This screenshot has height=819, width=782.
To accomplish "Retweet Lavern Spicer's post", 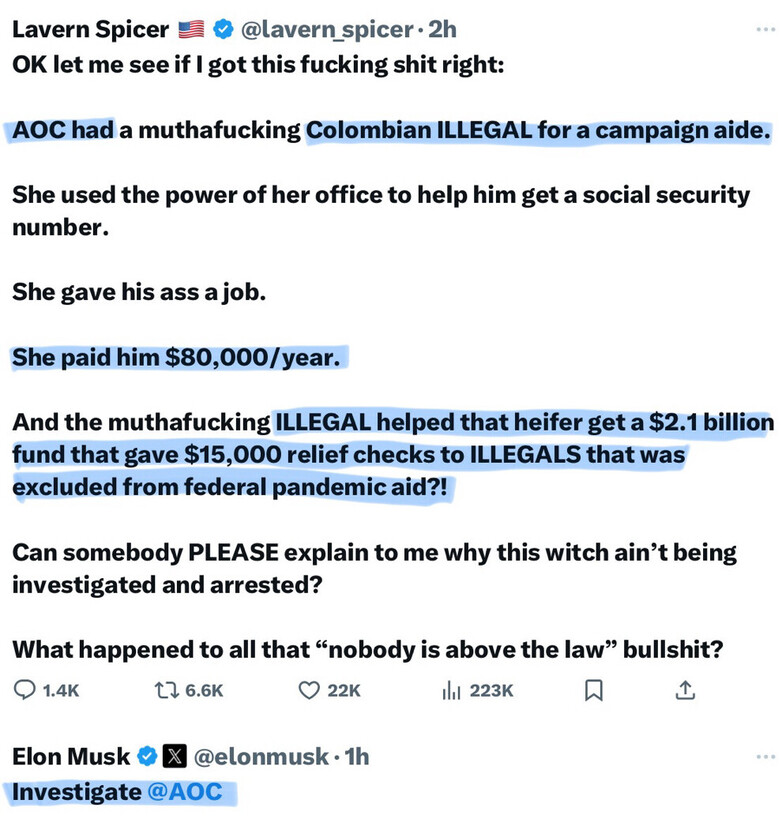I will point(164,690).
